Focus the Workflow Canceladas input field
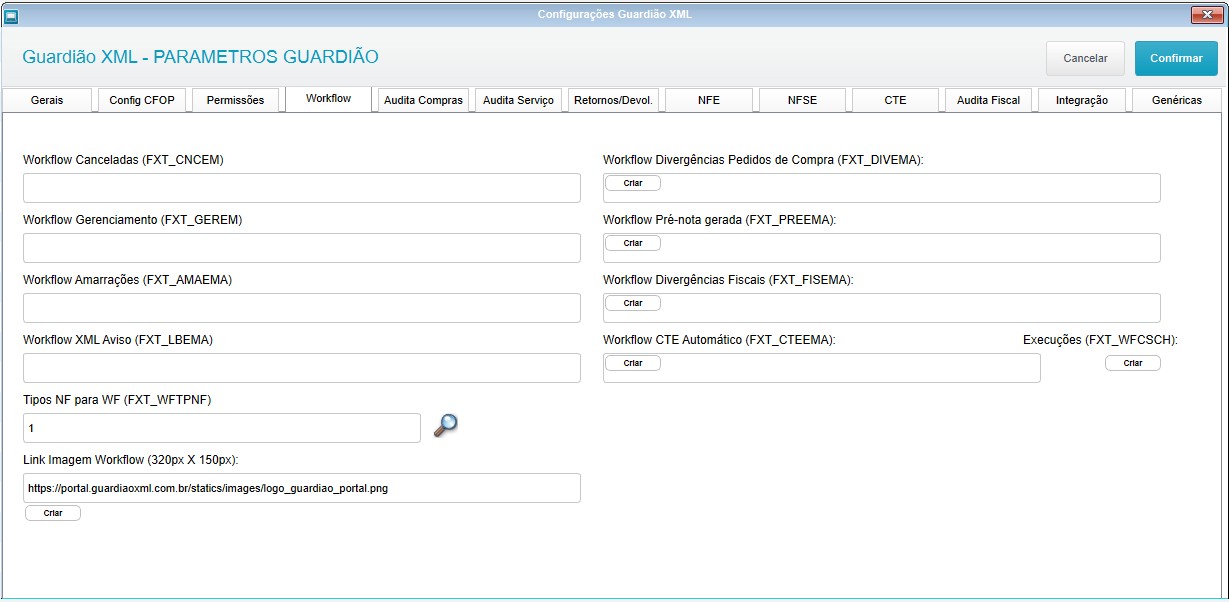Viewport: 1229px width, 602px height. (301, 188)
